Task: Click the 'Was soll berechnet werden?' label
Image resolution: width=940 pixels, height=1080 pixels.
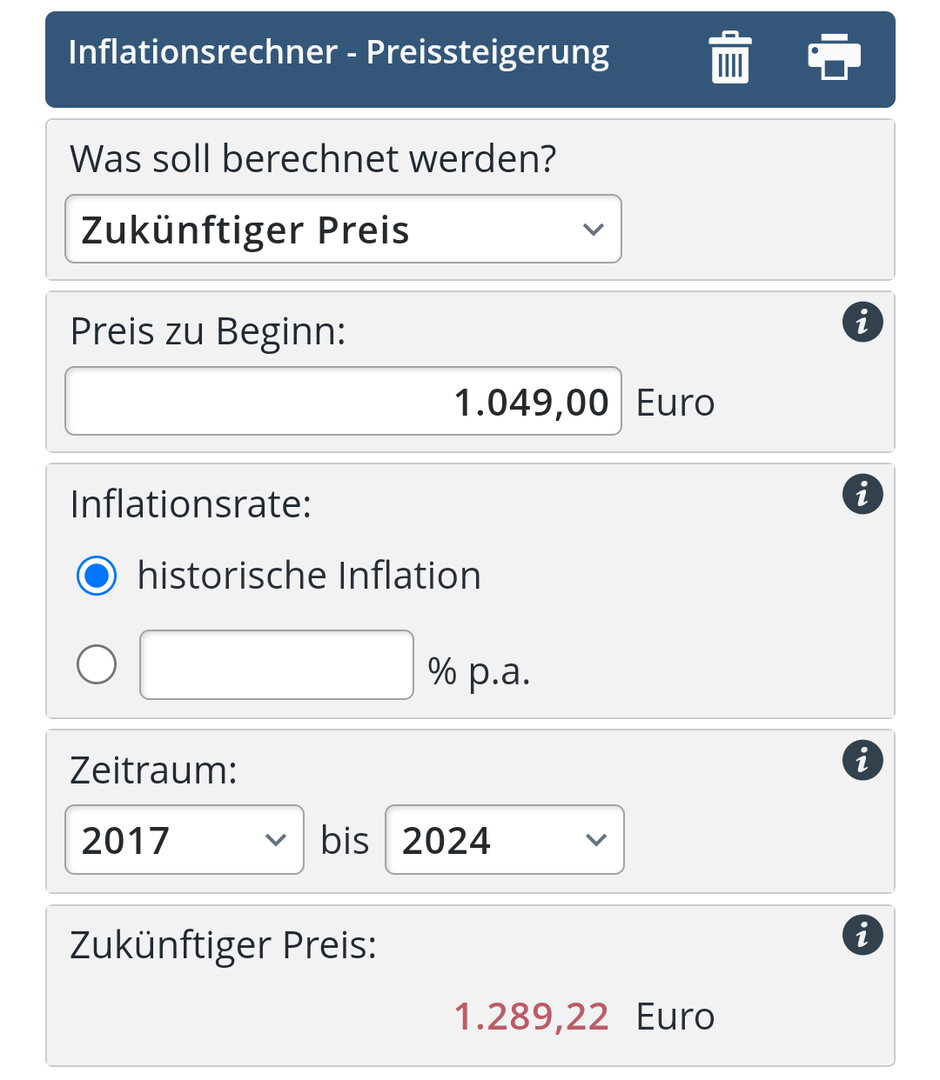Action: tap(313, 159)
